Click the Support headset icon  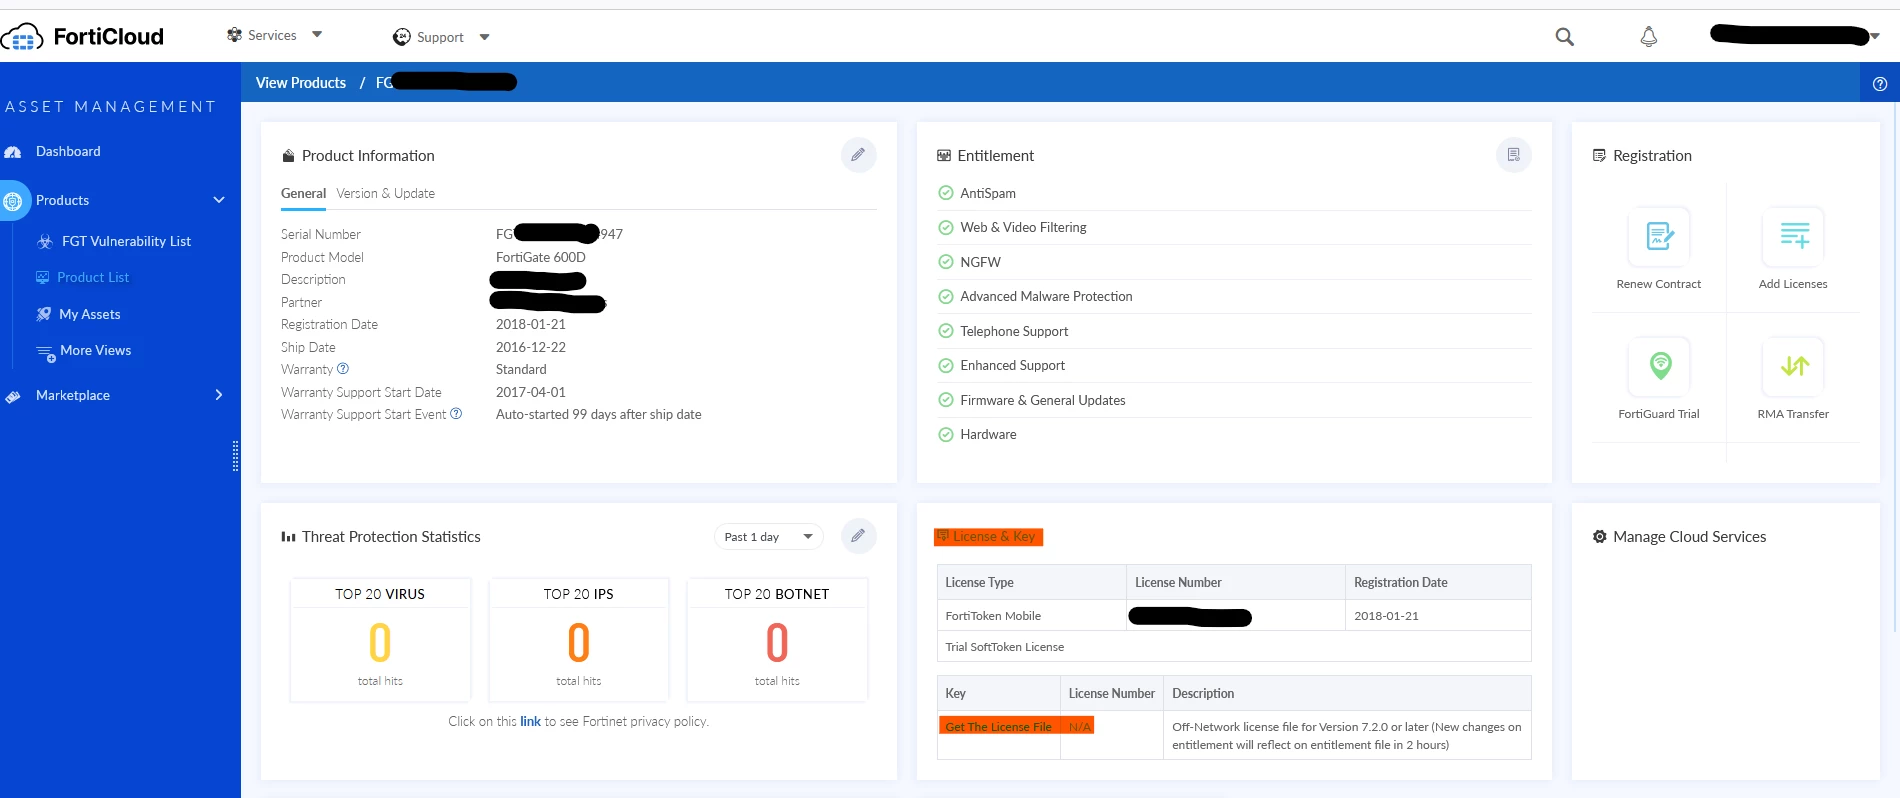pos(402,37)
